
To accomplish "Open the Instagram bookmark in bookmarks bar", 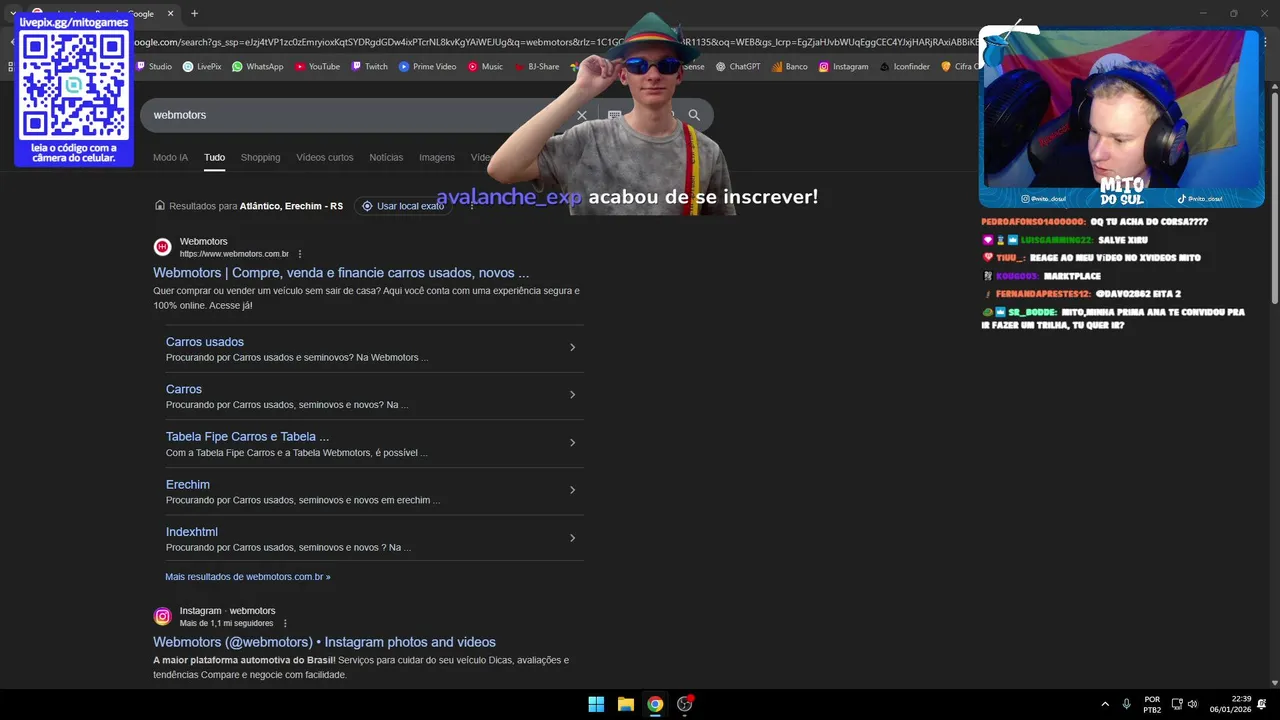I will click(843, 67).
